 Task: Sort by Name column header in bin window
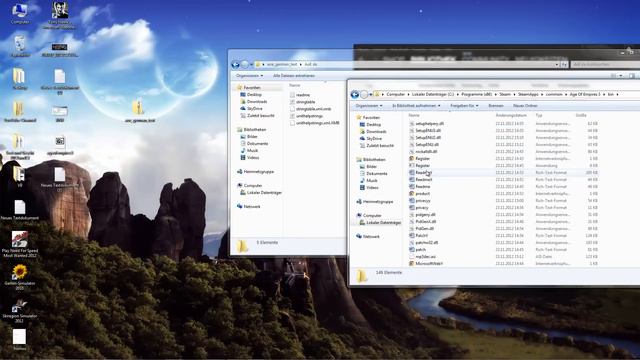point(414,116)
